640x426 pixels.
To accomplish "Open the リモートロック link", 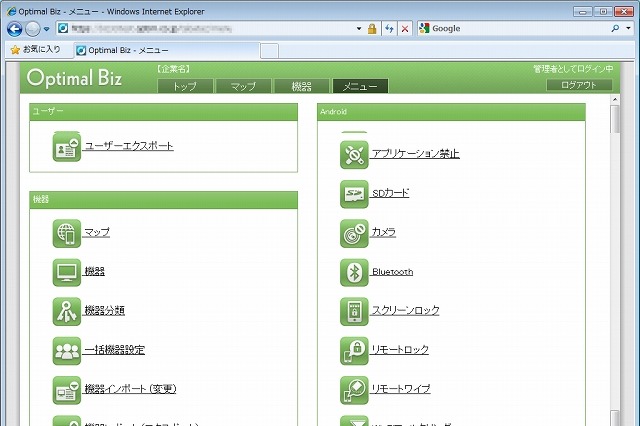I will (x=400, y=349).
